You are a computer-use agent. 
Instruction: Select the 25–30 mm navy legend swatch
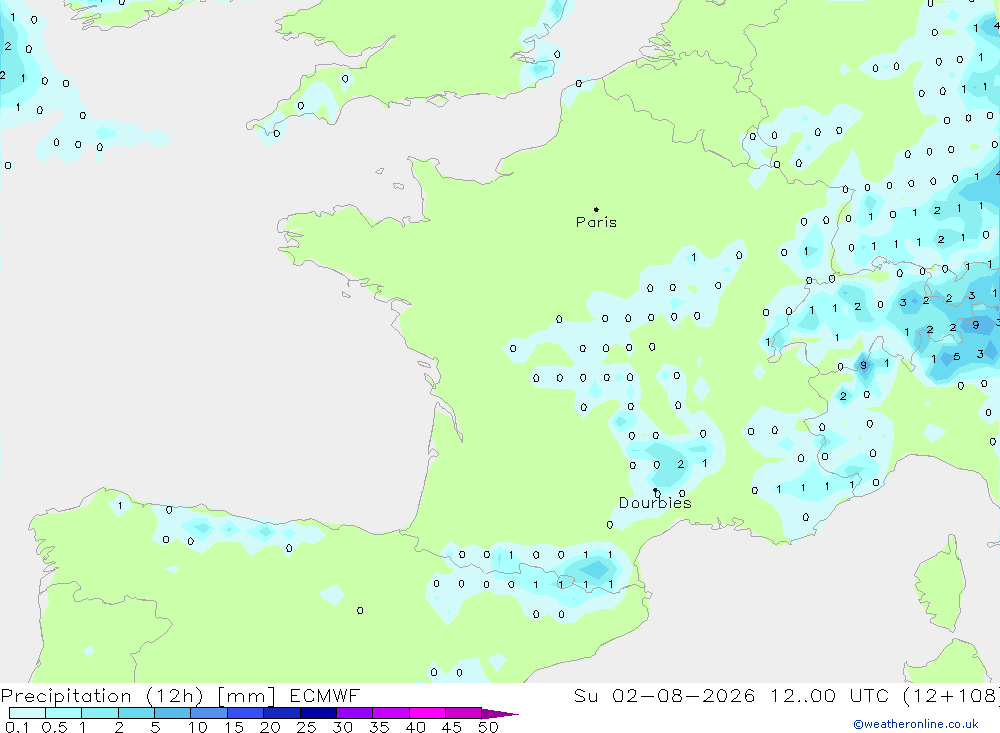[x=318, y=713]
